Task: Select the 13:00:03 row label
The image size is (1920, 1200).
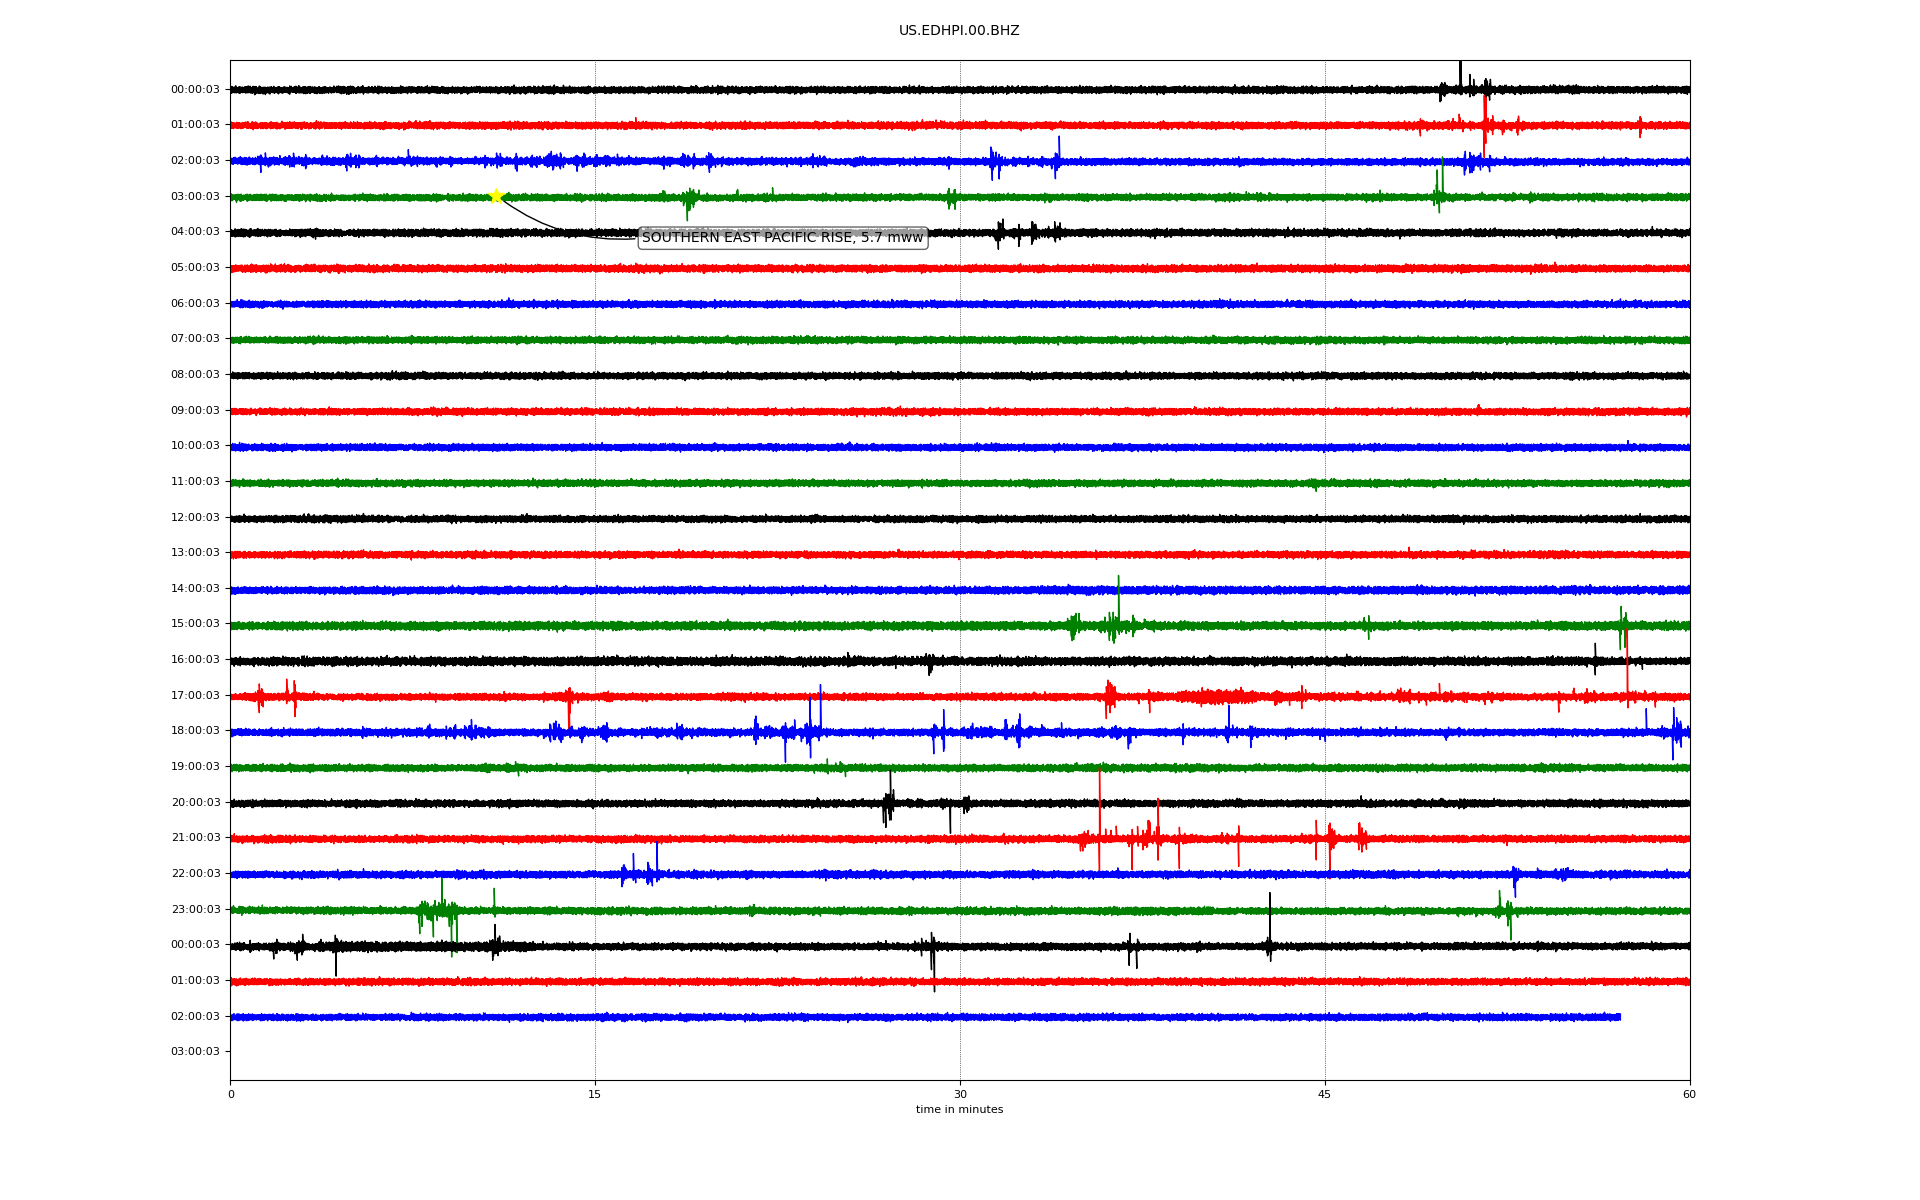Action: coord(195,553)
